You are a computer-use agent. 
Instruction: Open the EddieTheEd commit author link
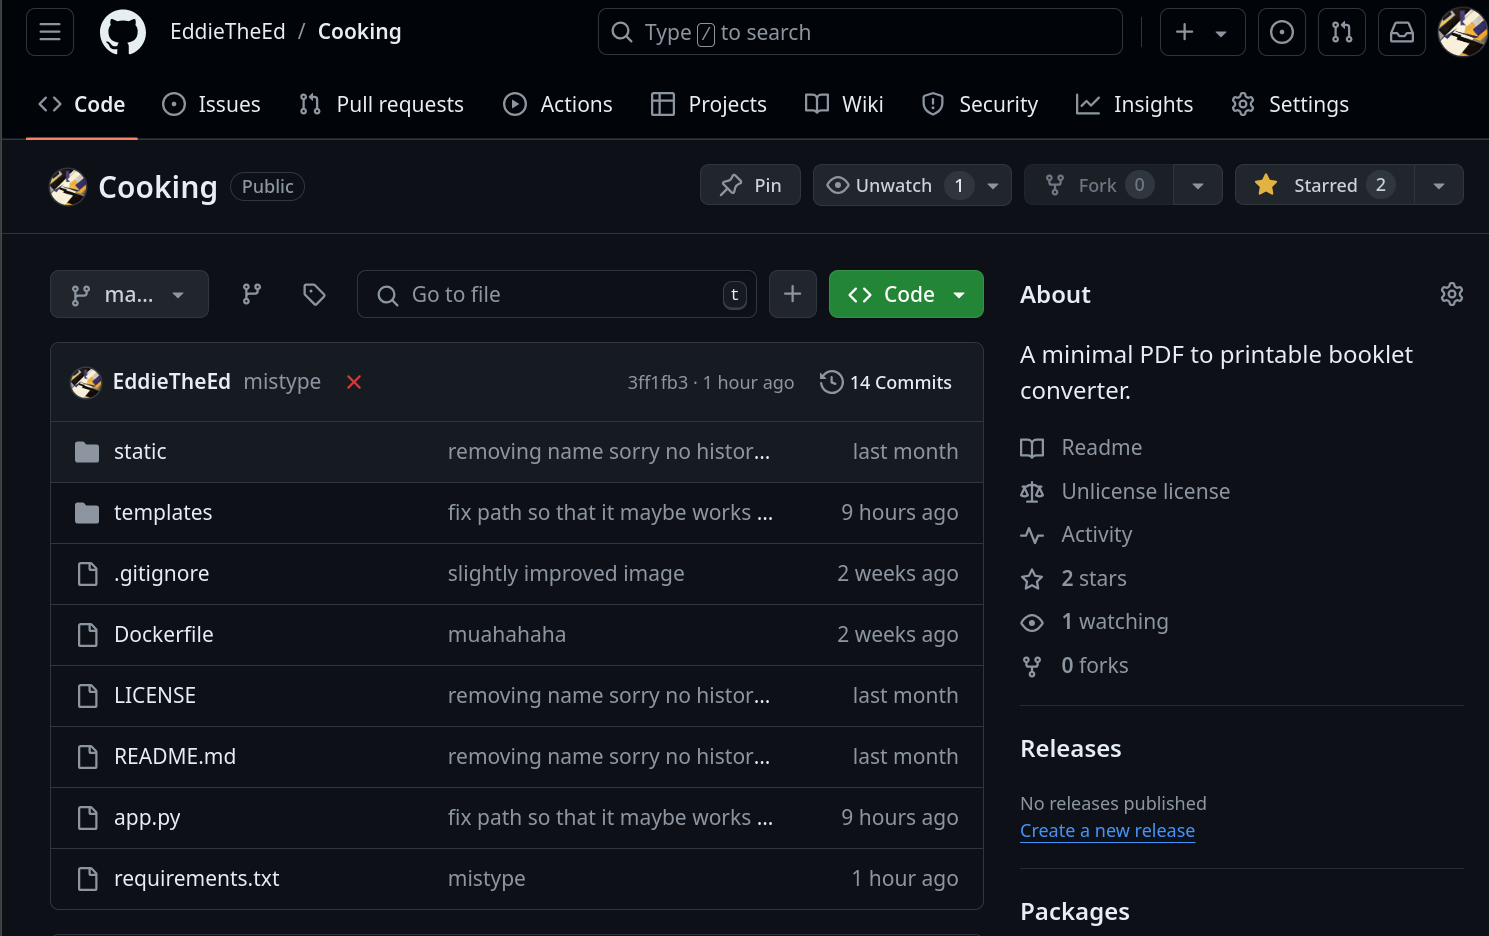coord(172,382)
